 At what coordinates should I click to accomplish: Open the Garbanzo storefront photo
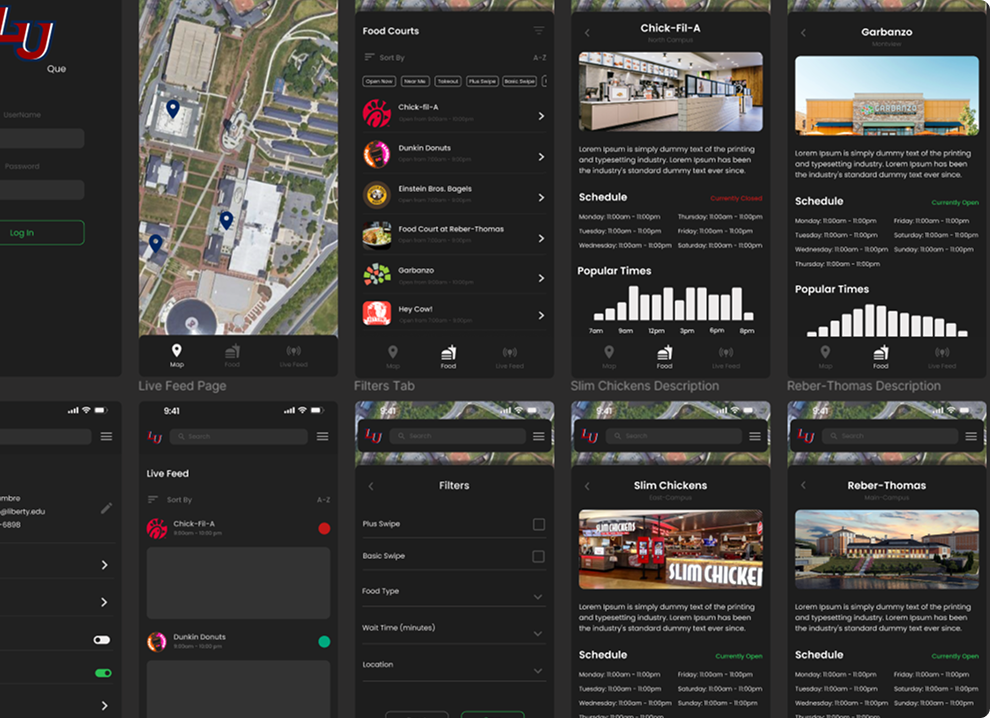pos(886,95)
